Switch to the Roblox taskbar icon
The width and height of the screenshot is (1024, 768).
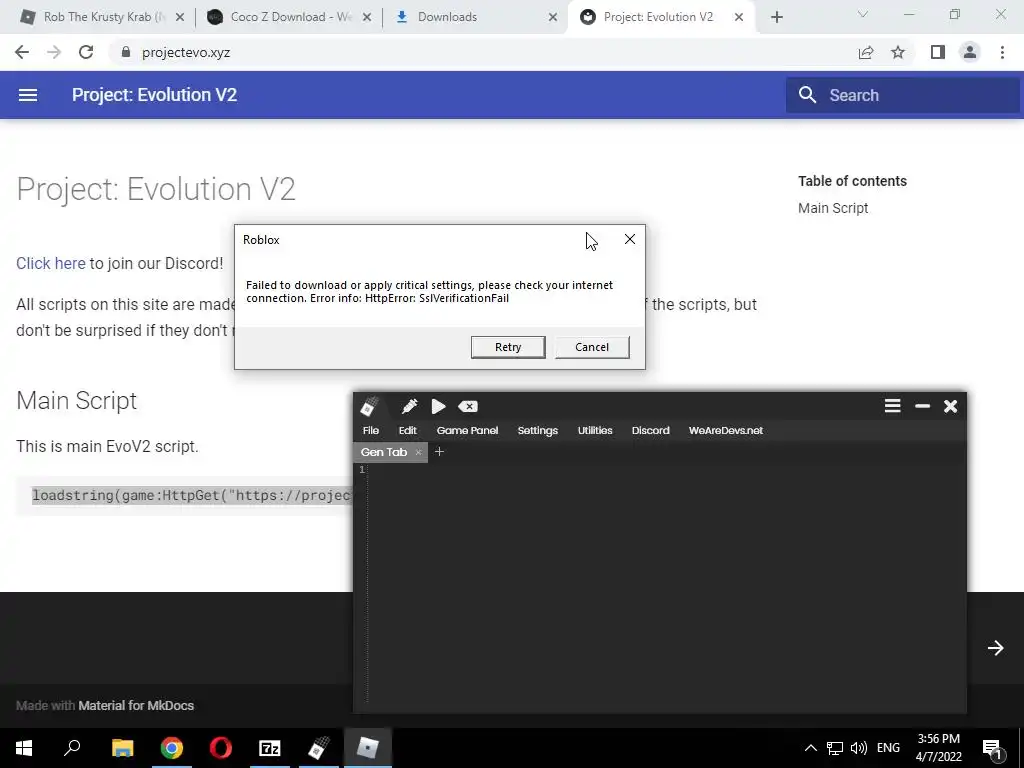point(368,748)
